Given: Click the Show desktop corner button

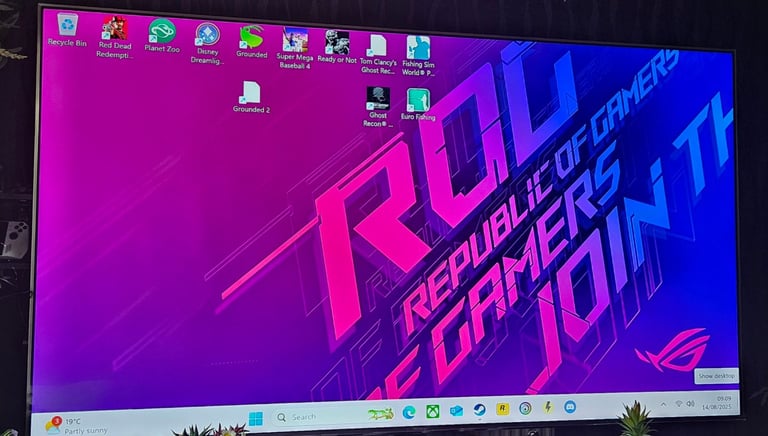Looking at the screenshot, I should pyautogui.click(x=717, y=376).
